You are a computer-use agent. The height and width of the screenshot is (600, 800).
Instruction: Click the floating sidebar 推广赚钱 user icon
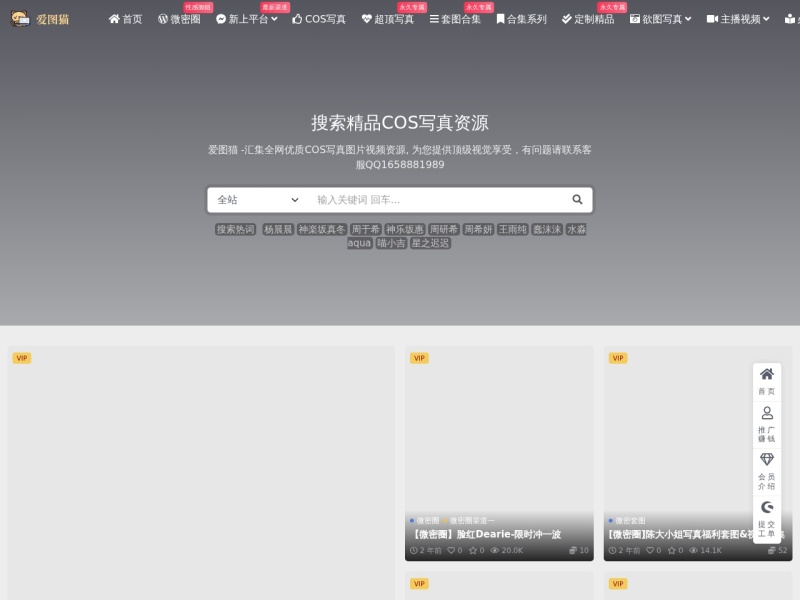767,413
